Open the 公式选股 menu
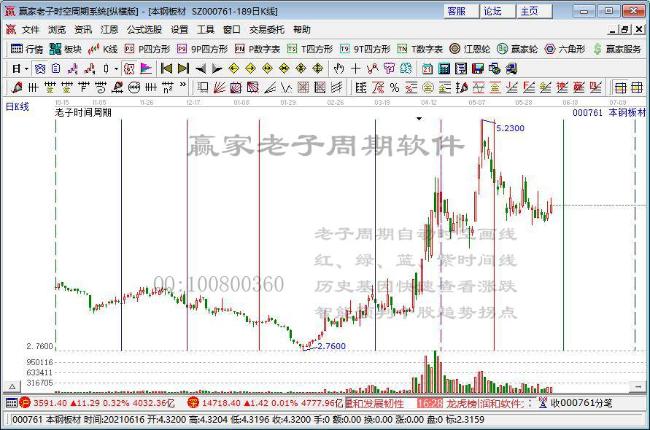The image size is (650, 430). pyautogui.click(x=144, y=30)
